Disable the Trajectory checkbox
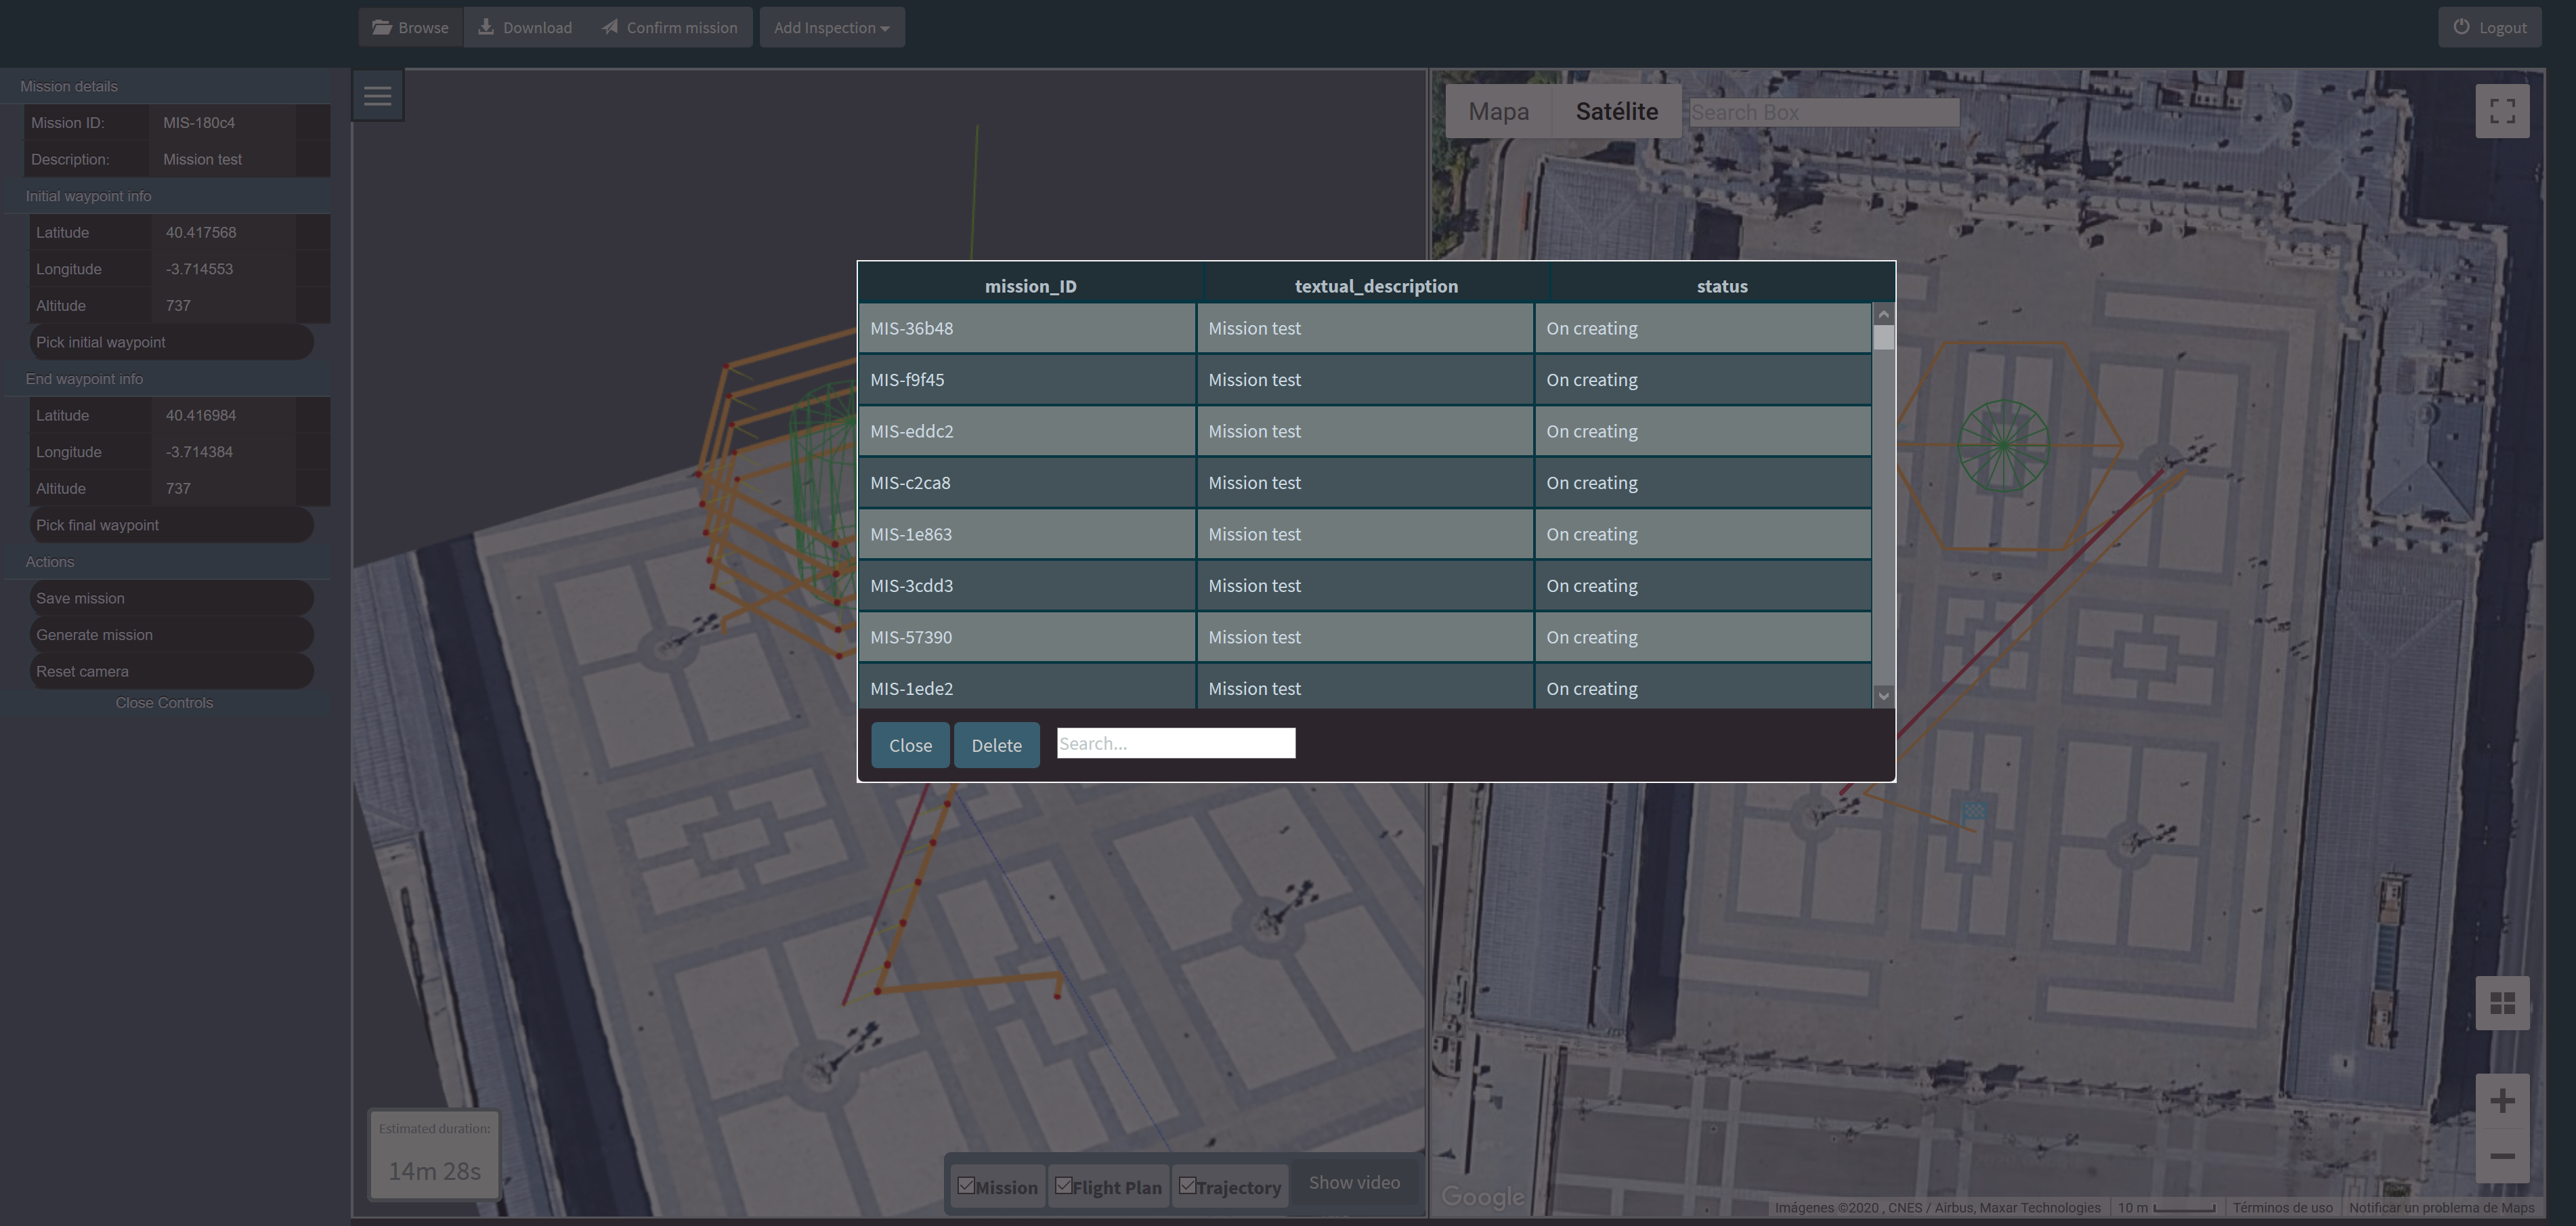The width and height of the screenshot is (2576, 1226). pyautogui.click(x=1187, y=1186)
